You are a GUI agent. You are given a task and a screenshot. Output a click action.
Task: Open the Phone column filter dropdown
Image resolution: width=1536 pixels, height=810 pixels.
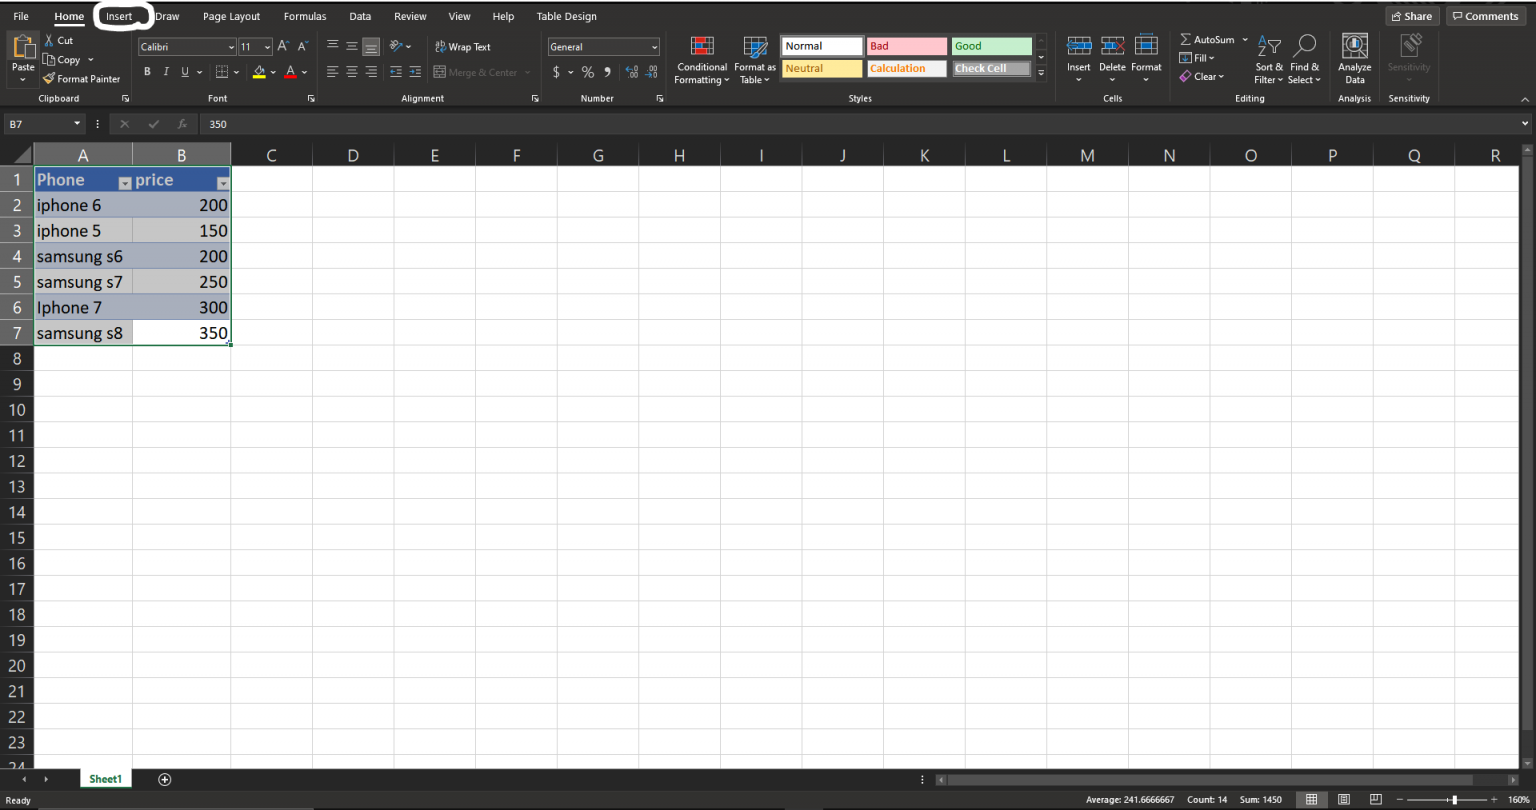[125, 183]
